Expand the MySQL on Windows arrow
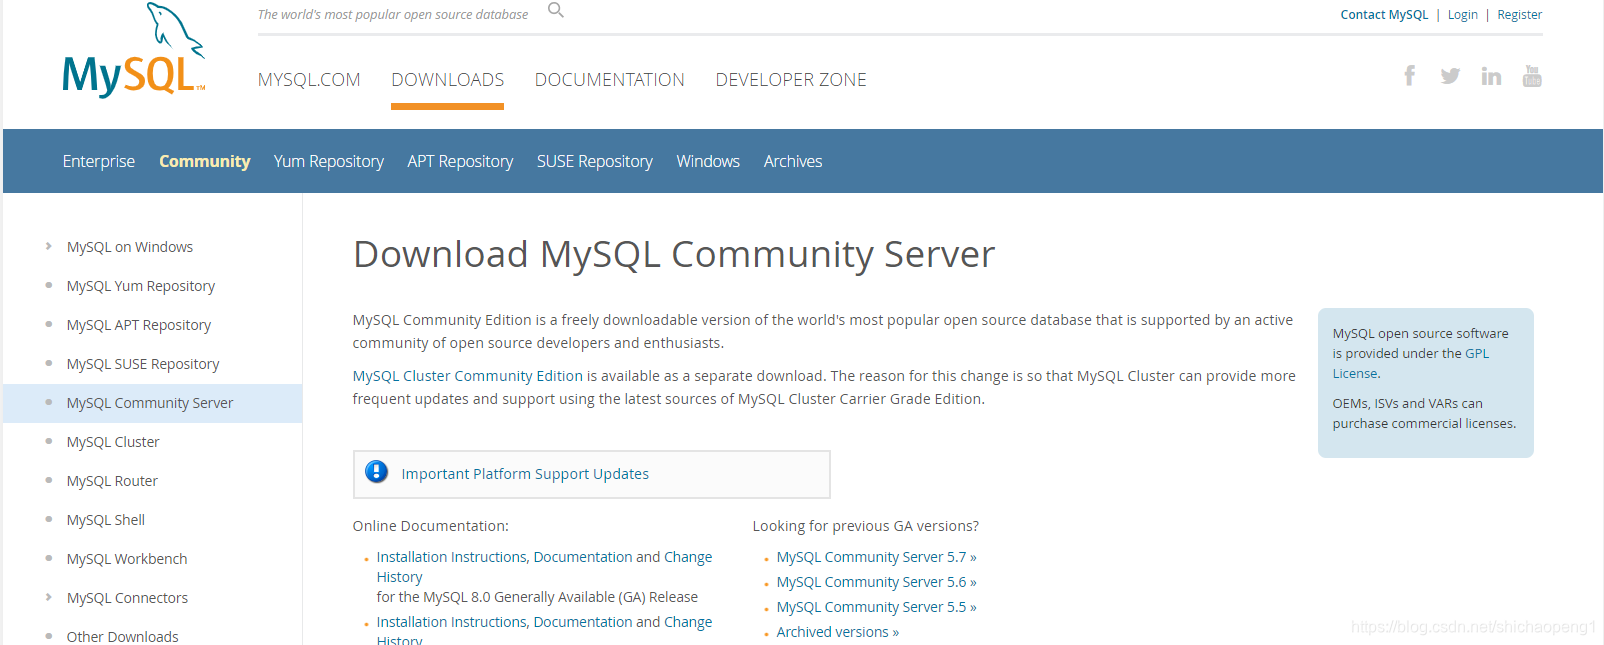The image size is (1604, 645). 48,246
